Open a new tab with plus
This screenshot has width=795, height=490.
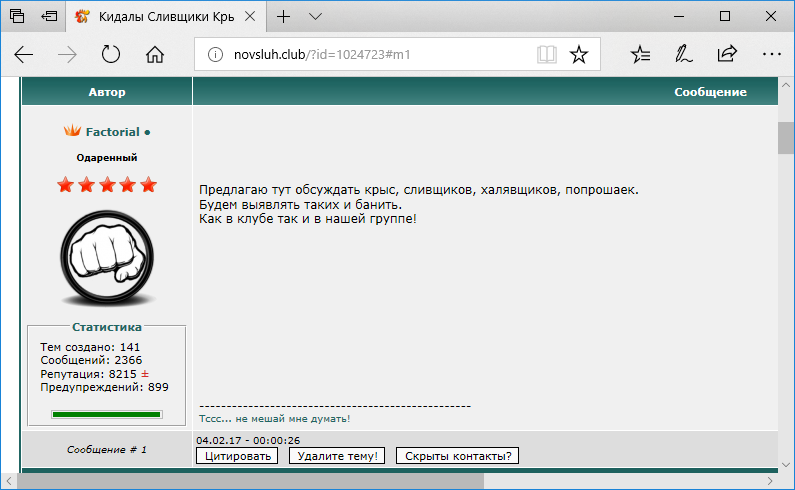point(284,17)
